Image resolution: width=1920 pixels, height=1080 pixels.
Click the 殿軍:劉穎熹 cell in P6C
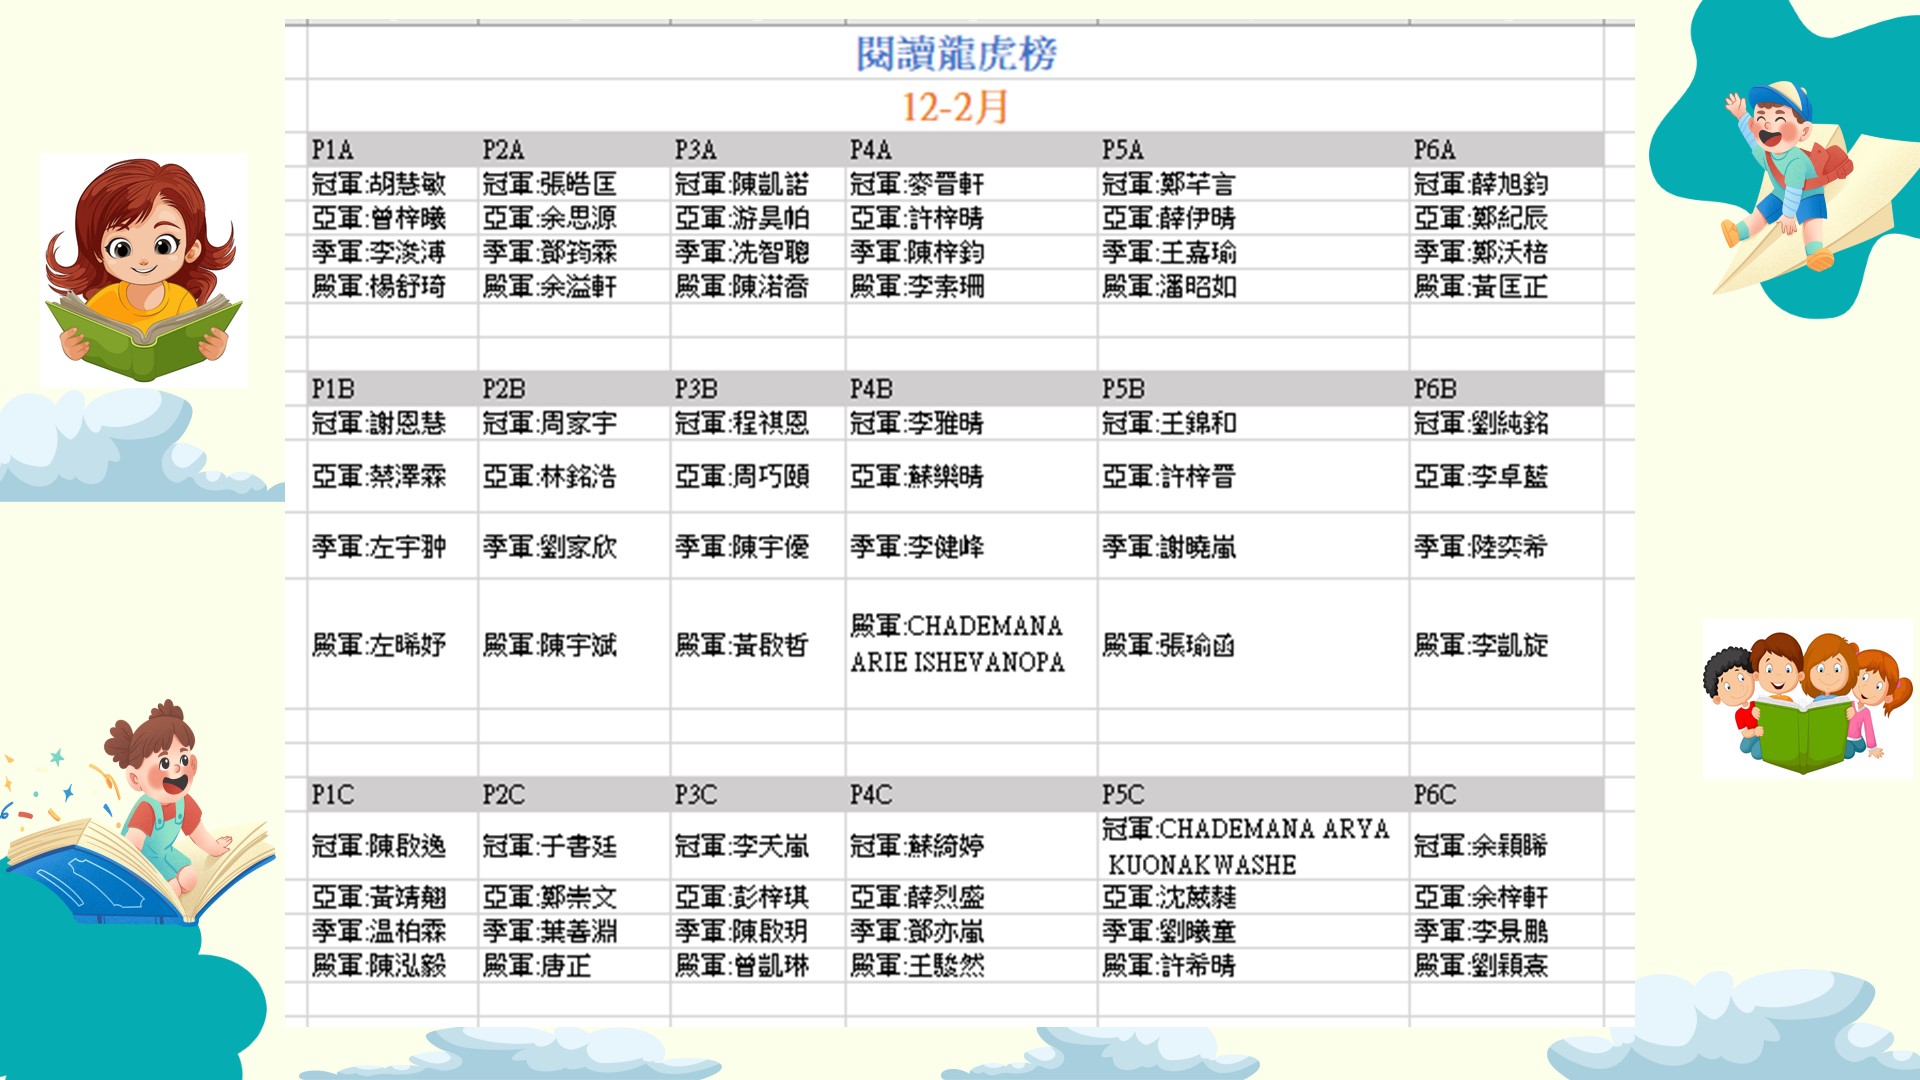(1481, 966)
